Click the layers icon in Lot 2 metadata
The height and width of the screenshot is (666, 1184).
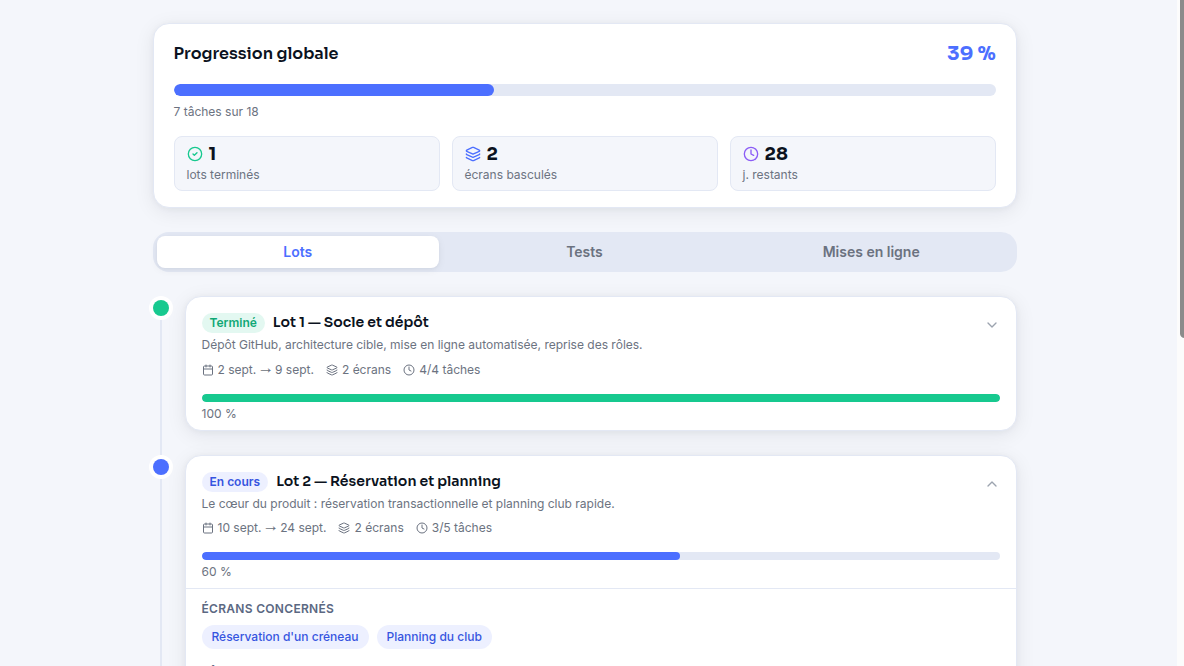[344, 528]
